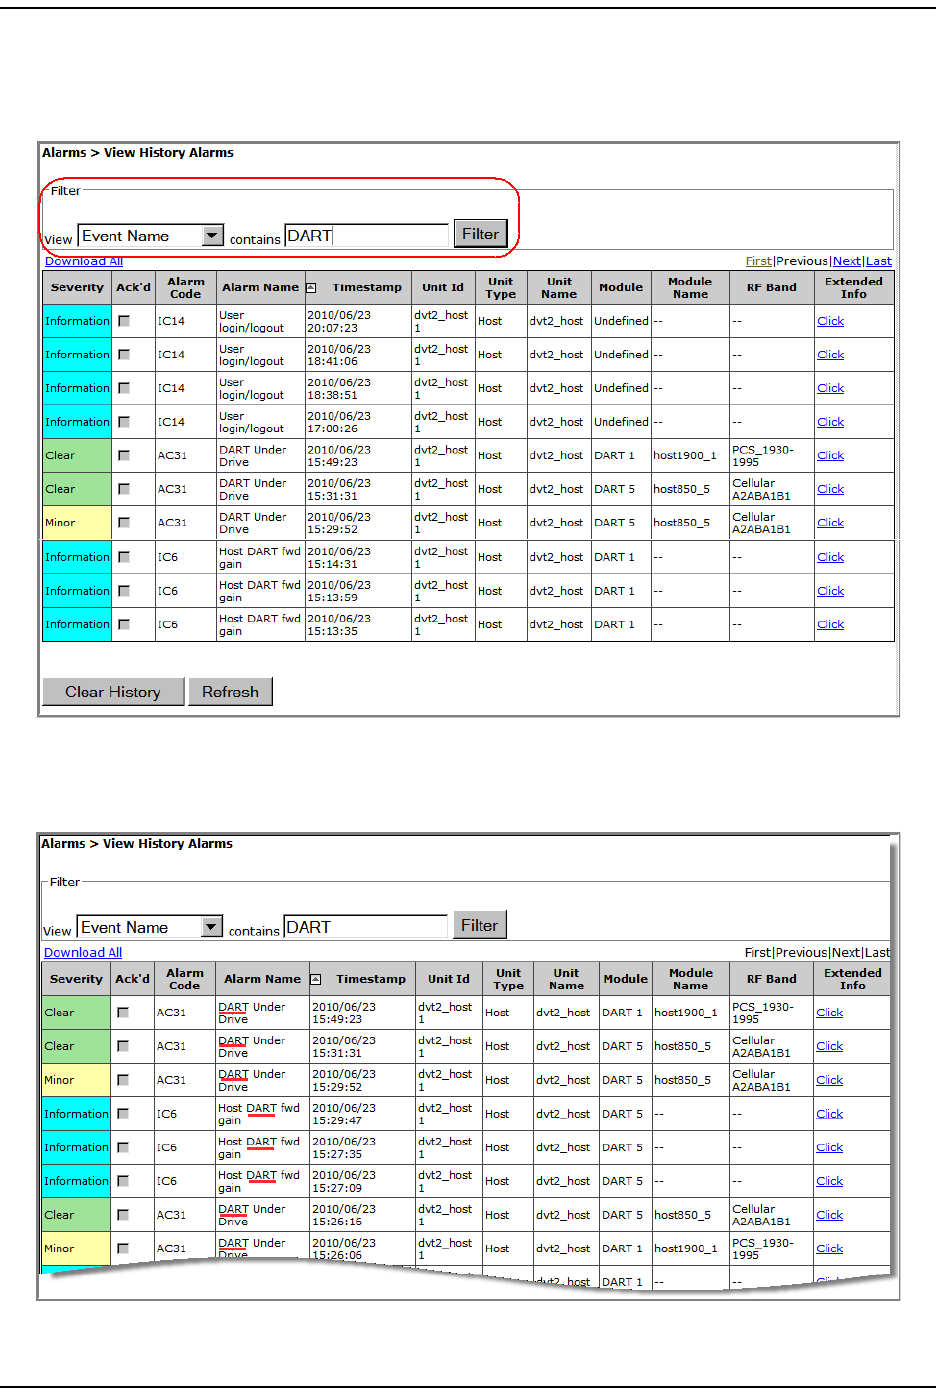Tick Ack'd checkbox for 18:38:51 row
The width and height of the screenshot is (936, 1394).
124,388
